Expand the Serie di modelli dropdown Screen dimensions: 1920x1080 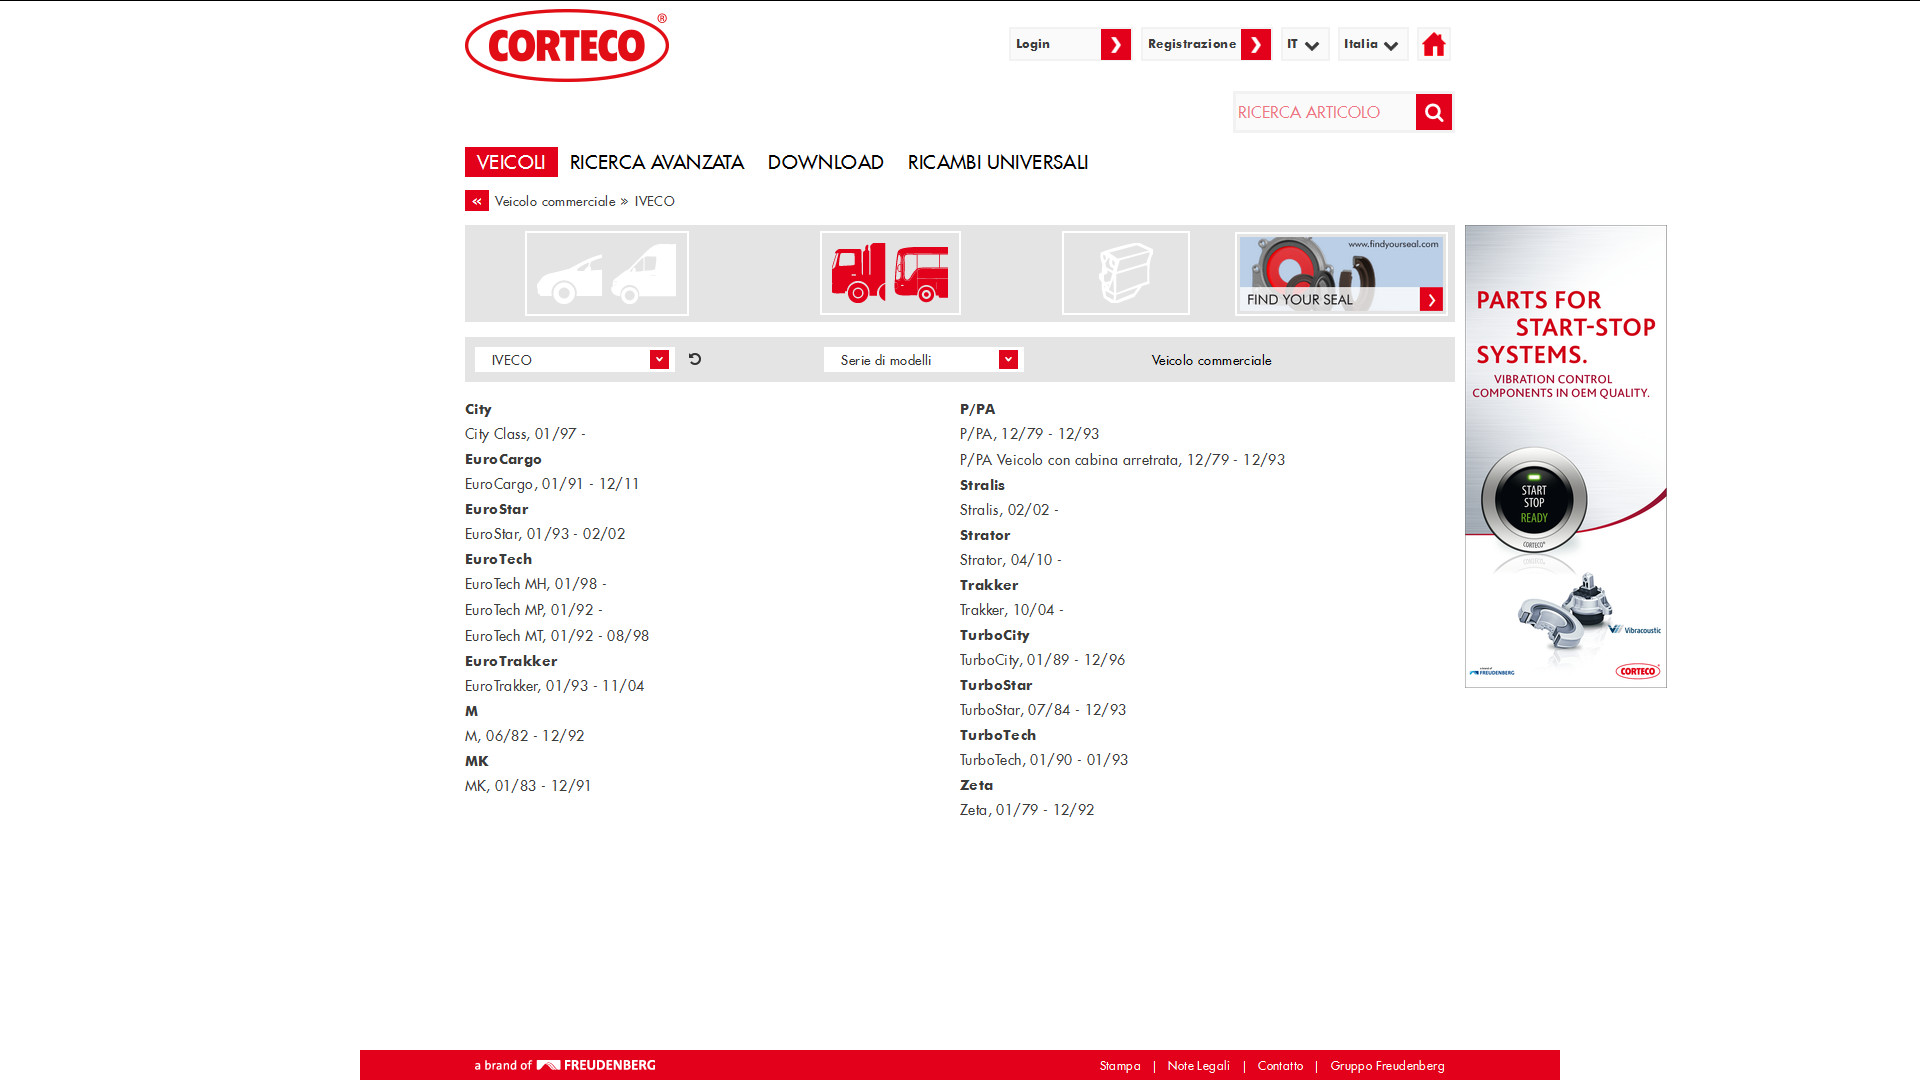923,360
